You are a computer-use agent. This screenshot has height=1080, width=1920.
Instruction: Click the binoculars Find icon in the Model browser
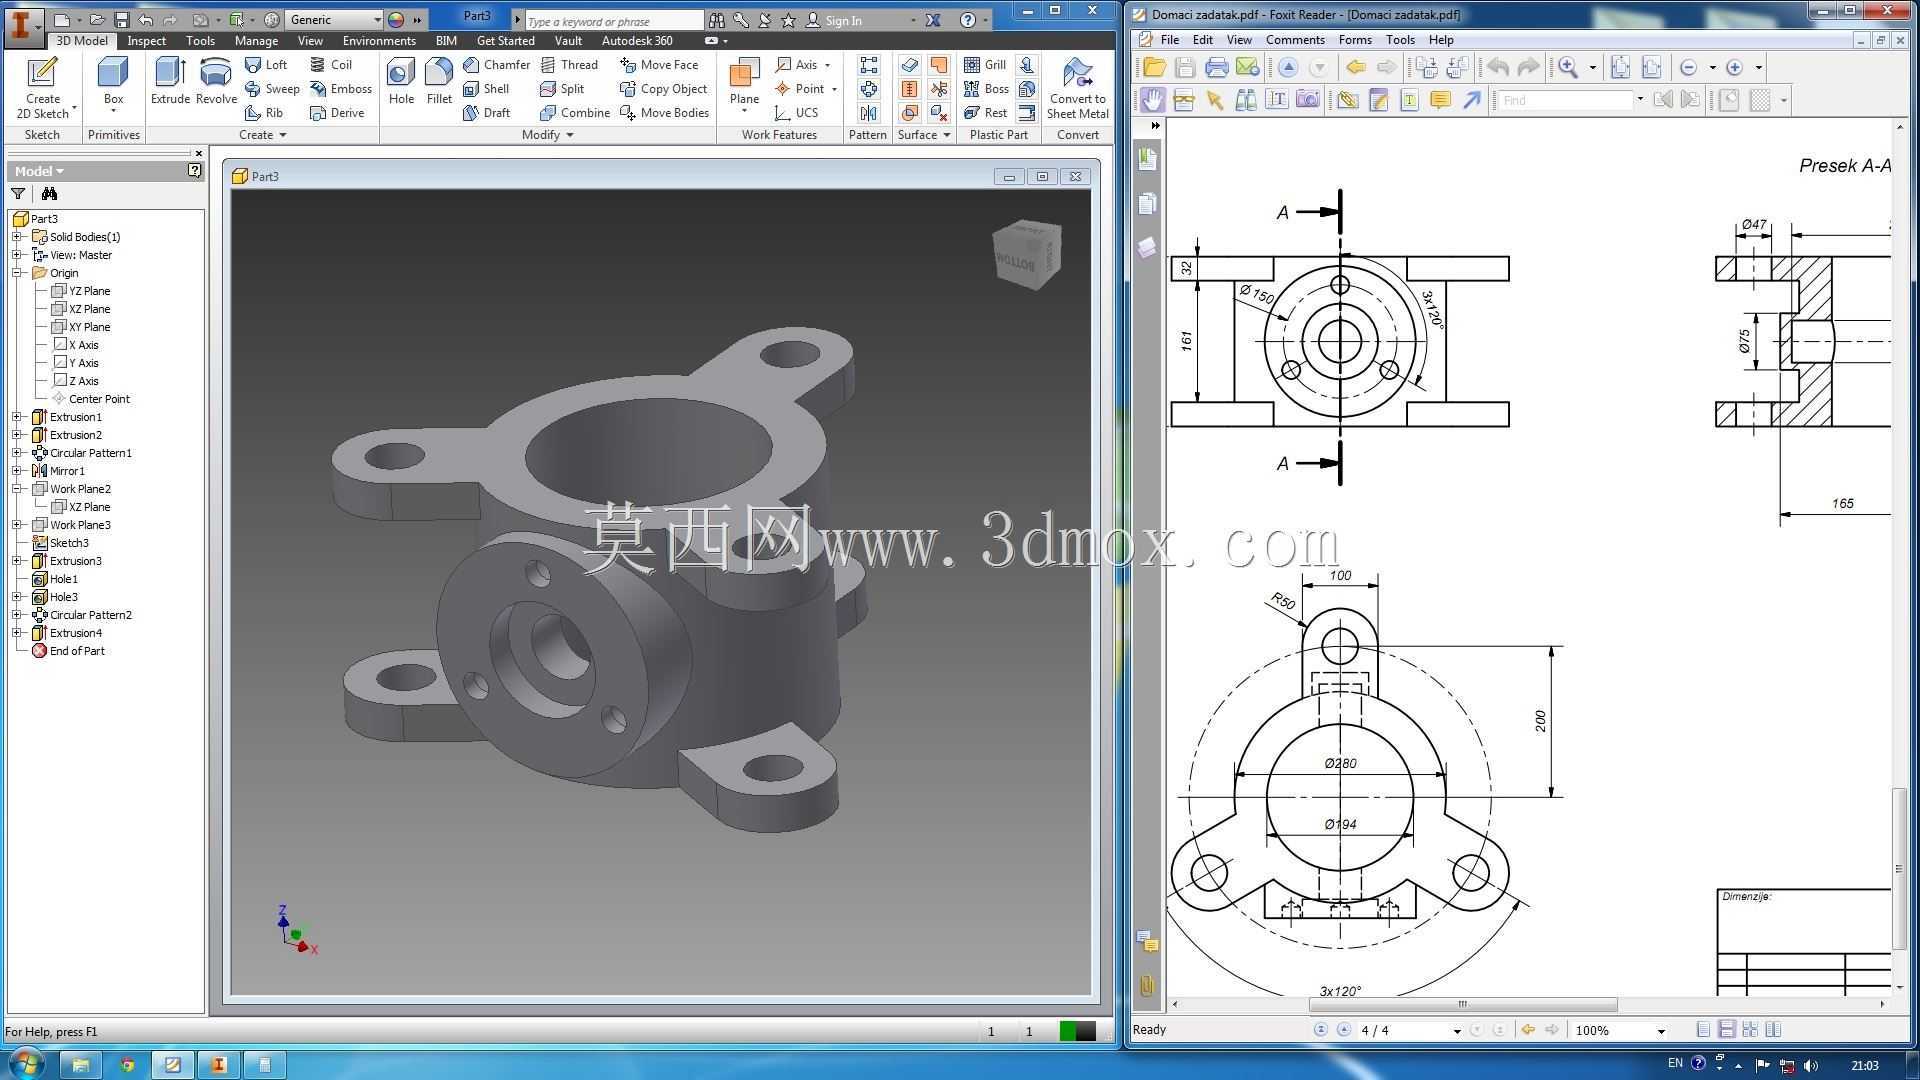tap(49, 194)
